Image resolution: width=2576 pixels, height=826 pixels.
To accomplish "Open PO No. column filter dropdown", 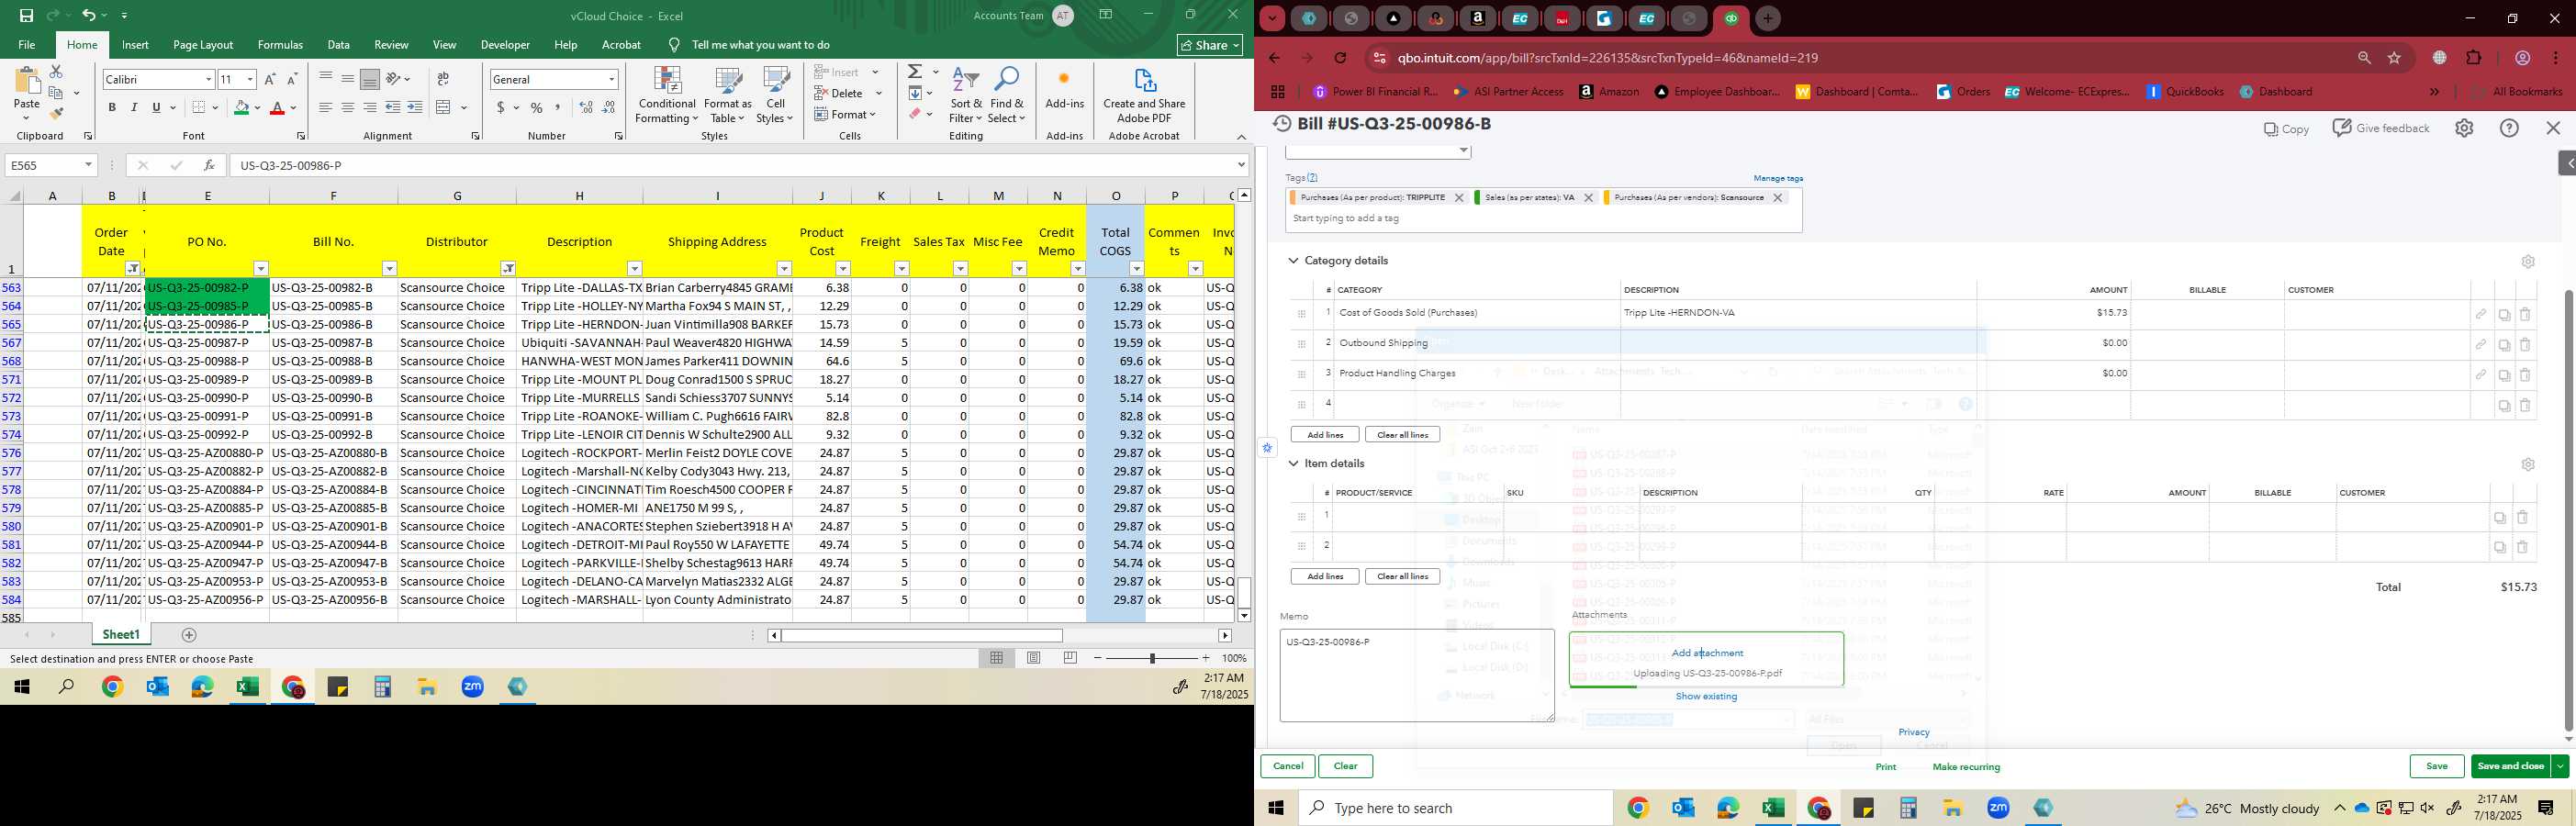I will (261, 268).
